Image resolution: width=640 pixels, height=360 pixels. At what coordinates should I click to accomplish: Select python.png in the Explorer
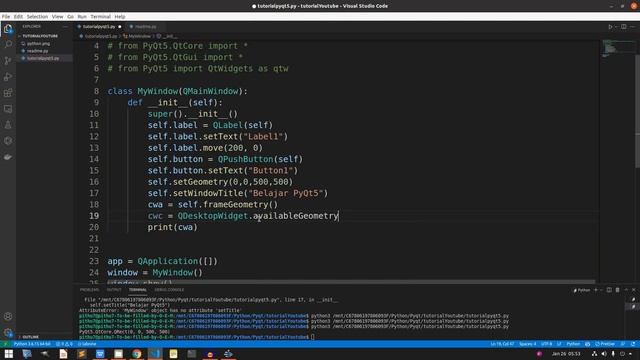click(38, 43)
